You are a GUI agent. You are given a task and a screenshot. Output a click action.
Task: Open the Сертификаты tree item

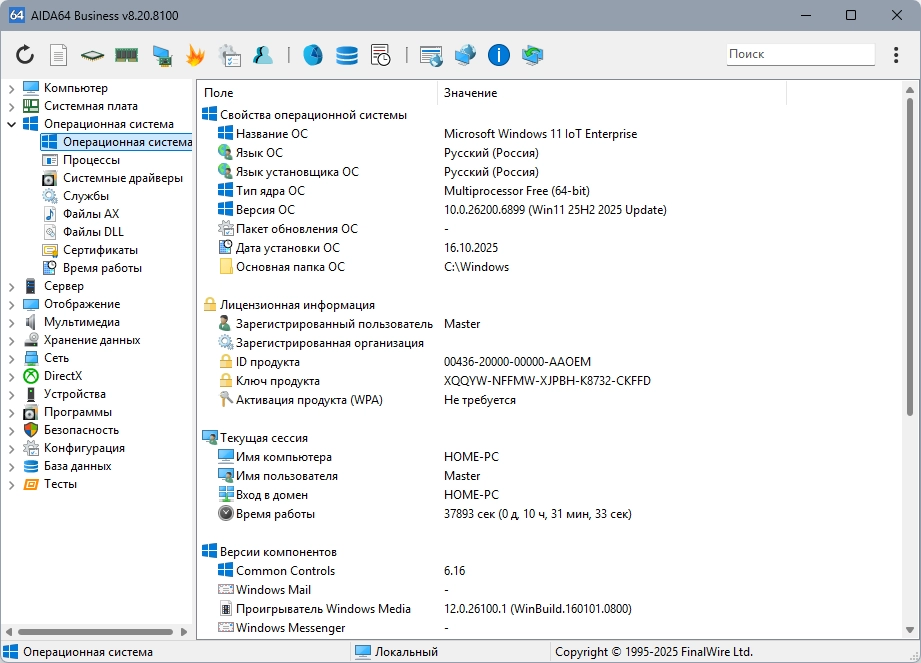point(100,250)
